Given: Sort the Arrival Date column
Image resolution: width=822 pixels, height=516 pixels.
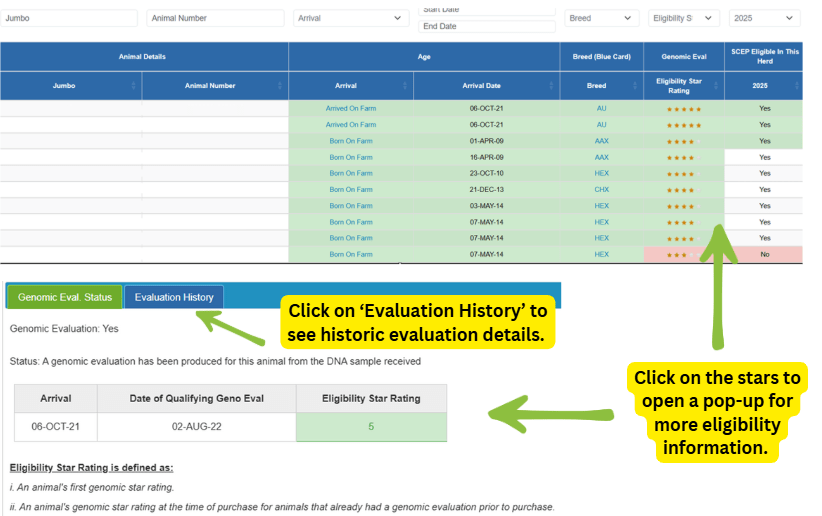Looking at the screenshot, I should click(550, 86).
